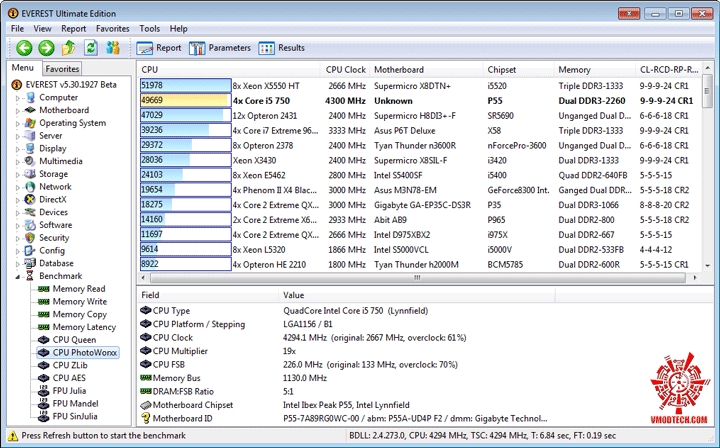The image size is (720, 448).
Task: Open the Report toolbar button
Action: [x=159, y=48]
